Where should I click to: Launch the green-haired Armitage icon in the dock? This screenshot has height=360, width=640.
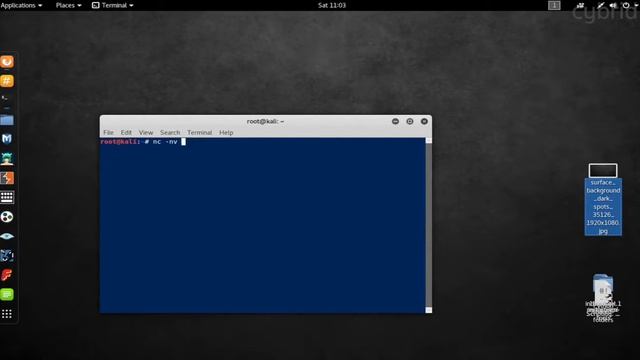click(7, 158)
